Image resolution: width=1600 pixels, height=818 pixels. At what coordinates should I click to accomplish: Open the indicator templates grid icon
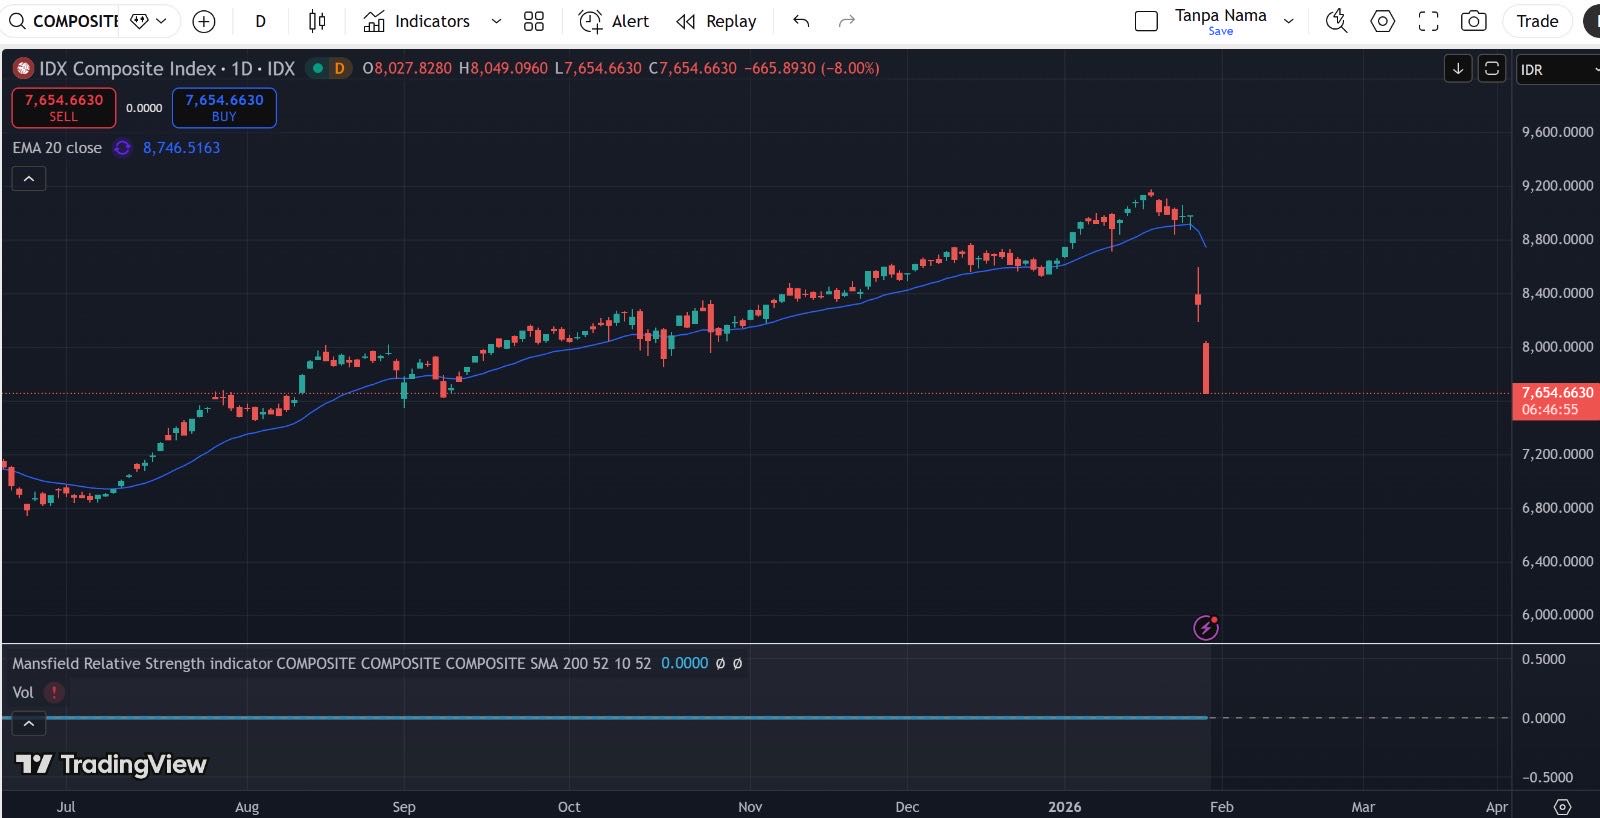[534, 21]
